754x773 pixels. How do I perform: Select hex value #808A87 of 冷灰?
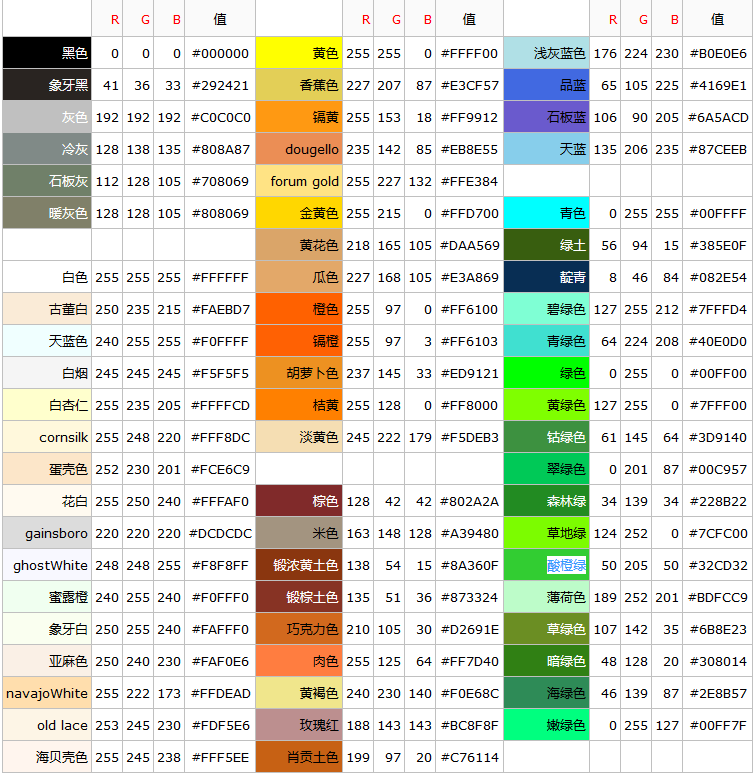coord(220,149)
